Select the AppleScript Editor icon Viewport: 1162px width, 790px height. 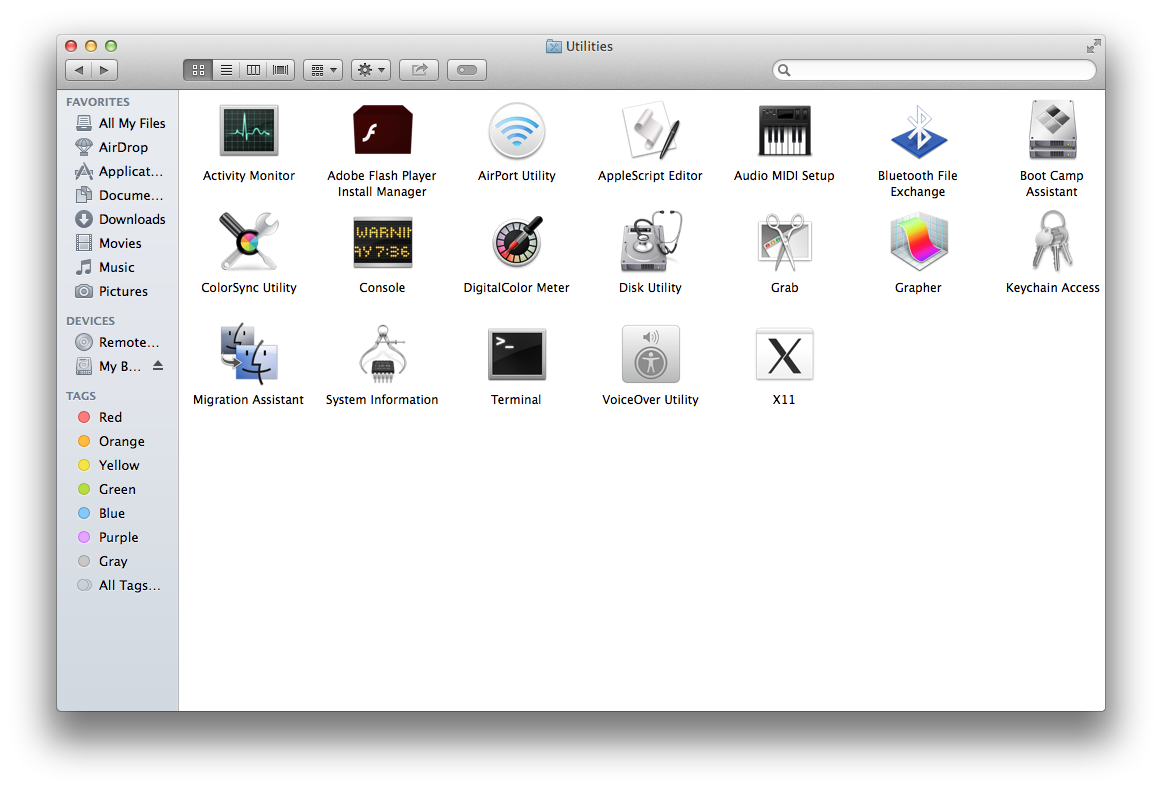pos(650,130)
